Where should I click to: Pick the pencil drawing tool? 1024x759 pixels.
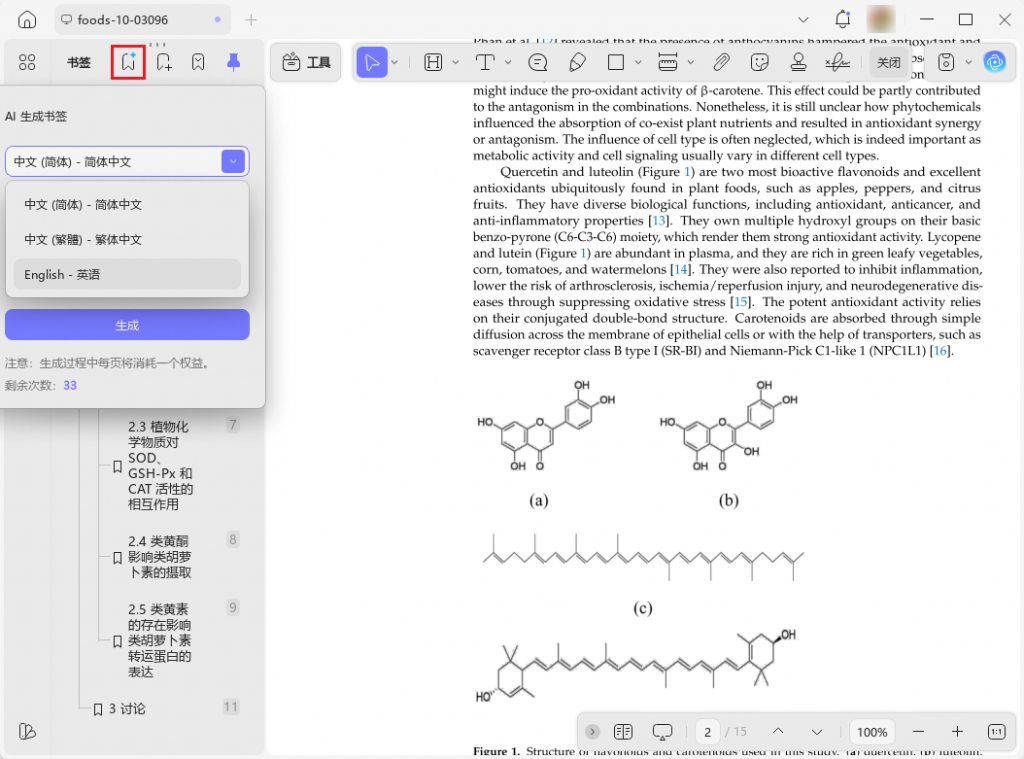(x=579, y=61)
